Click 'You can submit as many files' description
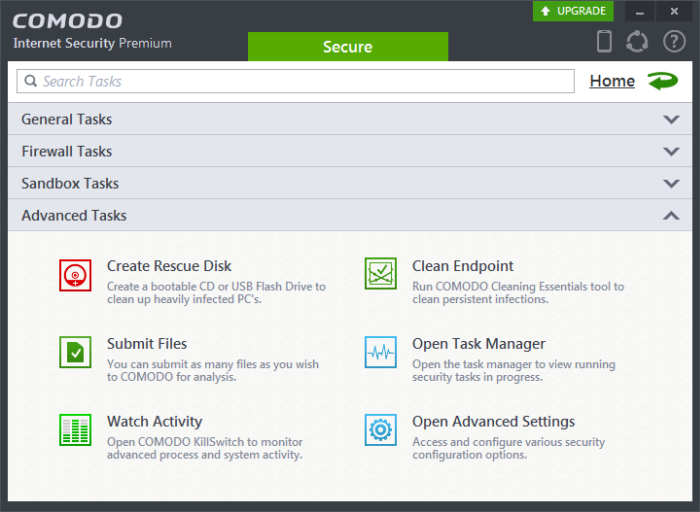This screenshot has width=700, height=512. (212, 370)
